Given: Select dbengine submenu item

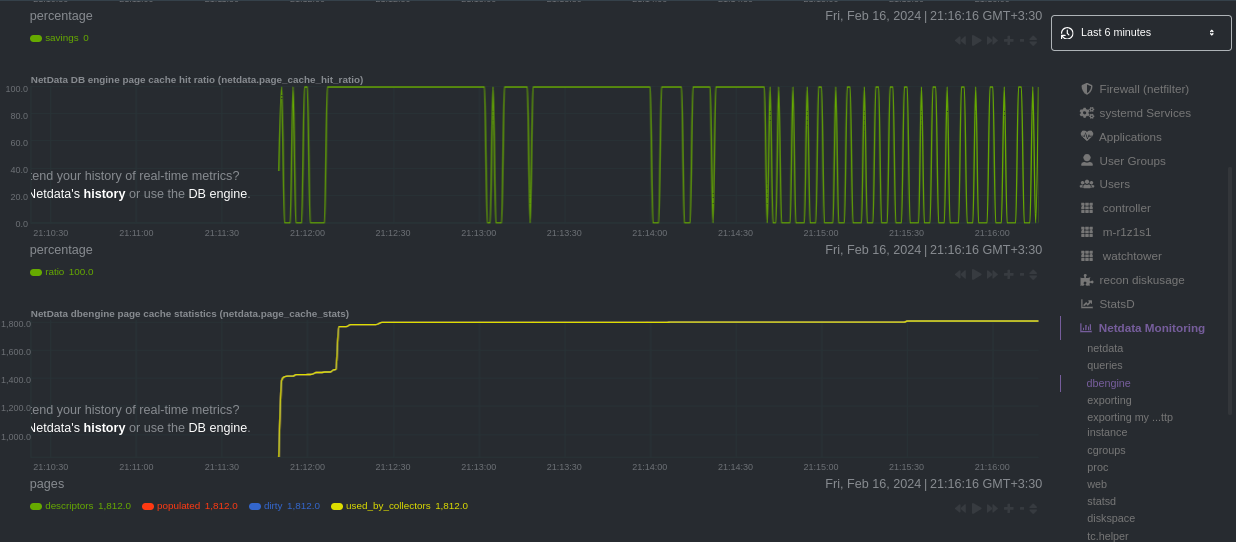Looking at the screenshot, I should 1108,383.
